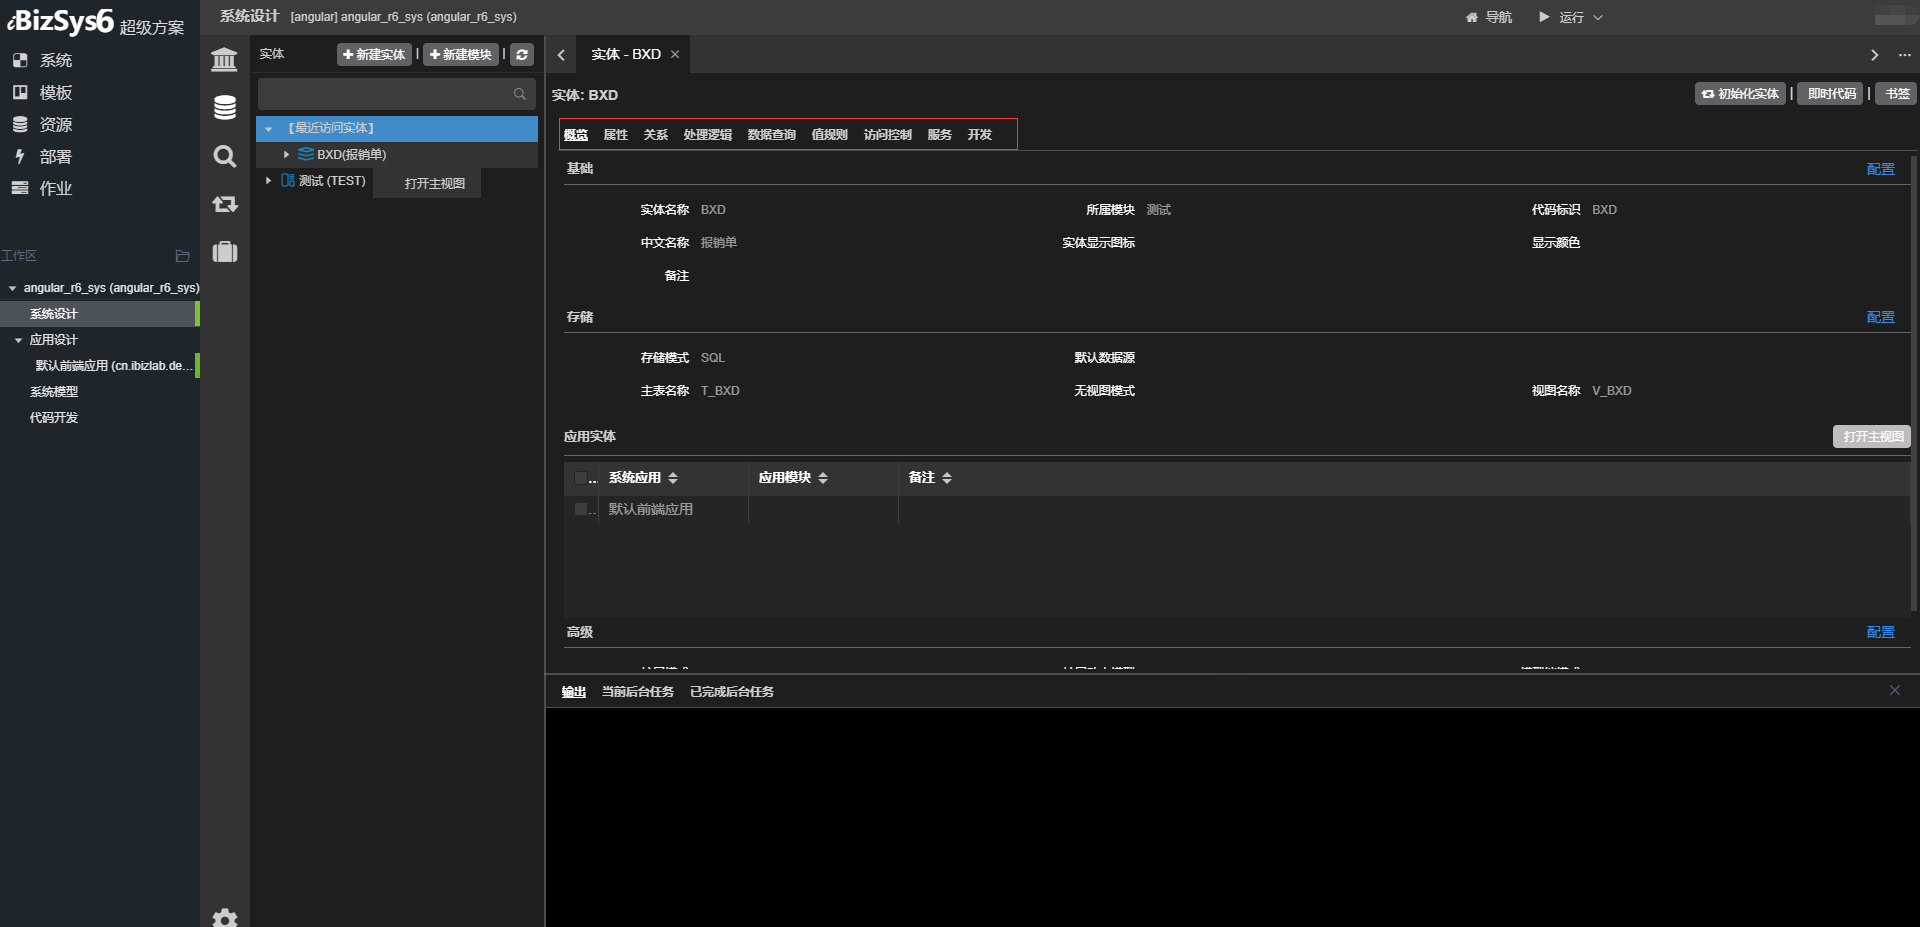The width and height of the screenshot is (1920, 927).
Task: Click 初始化实体 button
Action: [x=1740, y=93]
